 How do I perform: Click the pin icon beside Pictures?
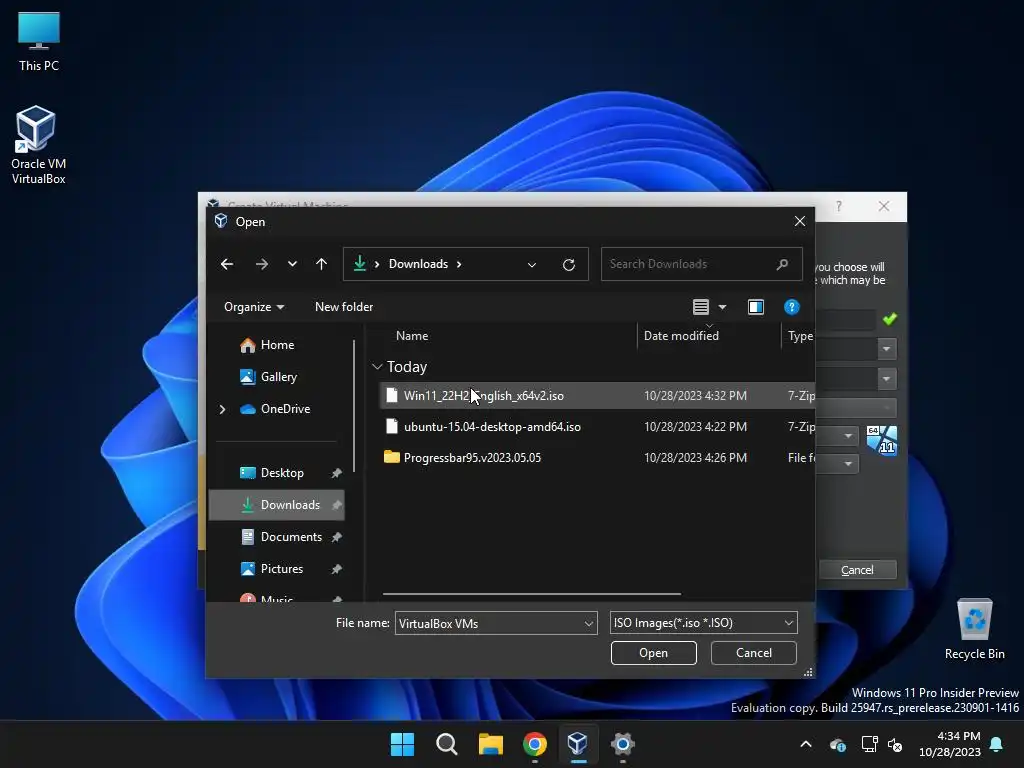point(336,569)
